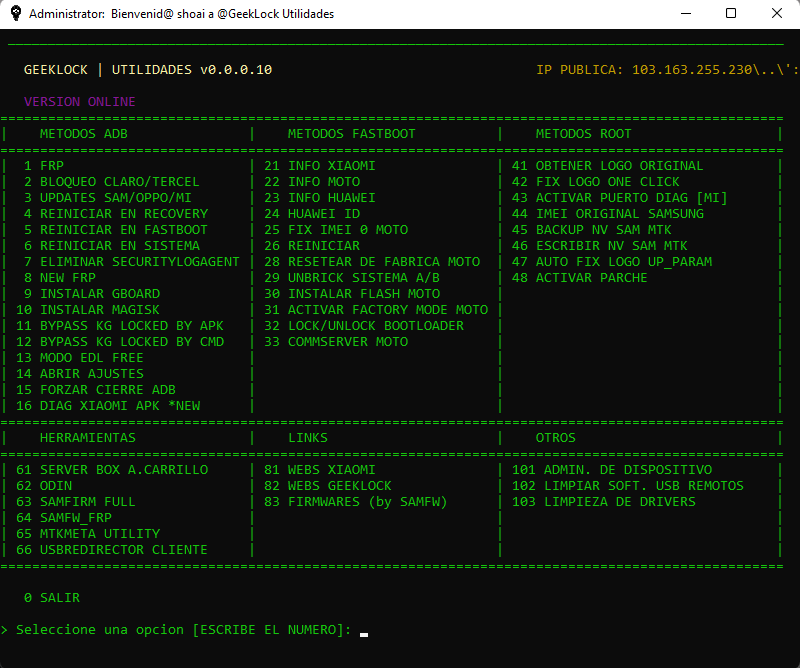Choose 103 LIMPIEZA DE DRIVERS

(594, 501)
